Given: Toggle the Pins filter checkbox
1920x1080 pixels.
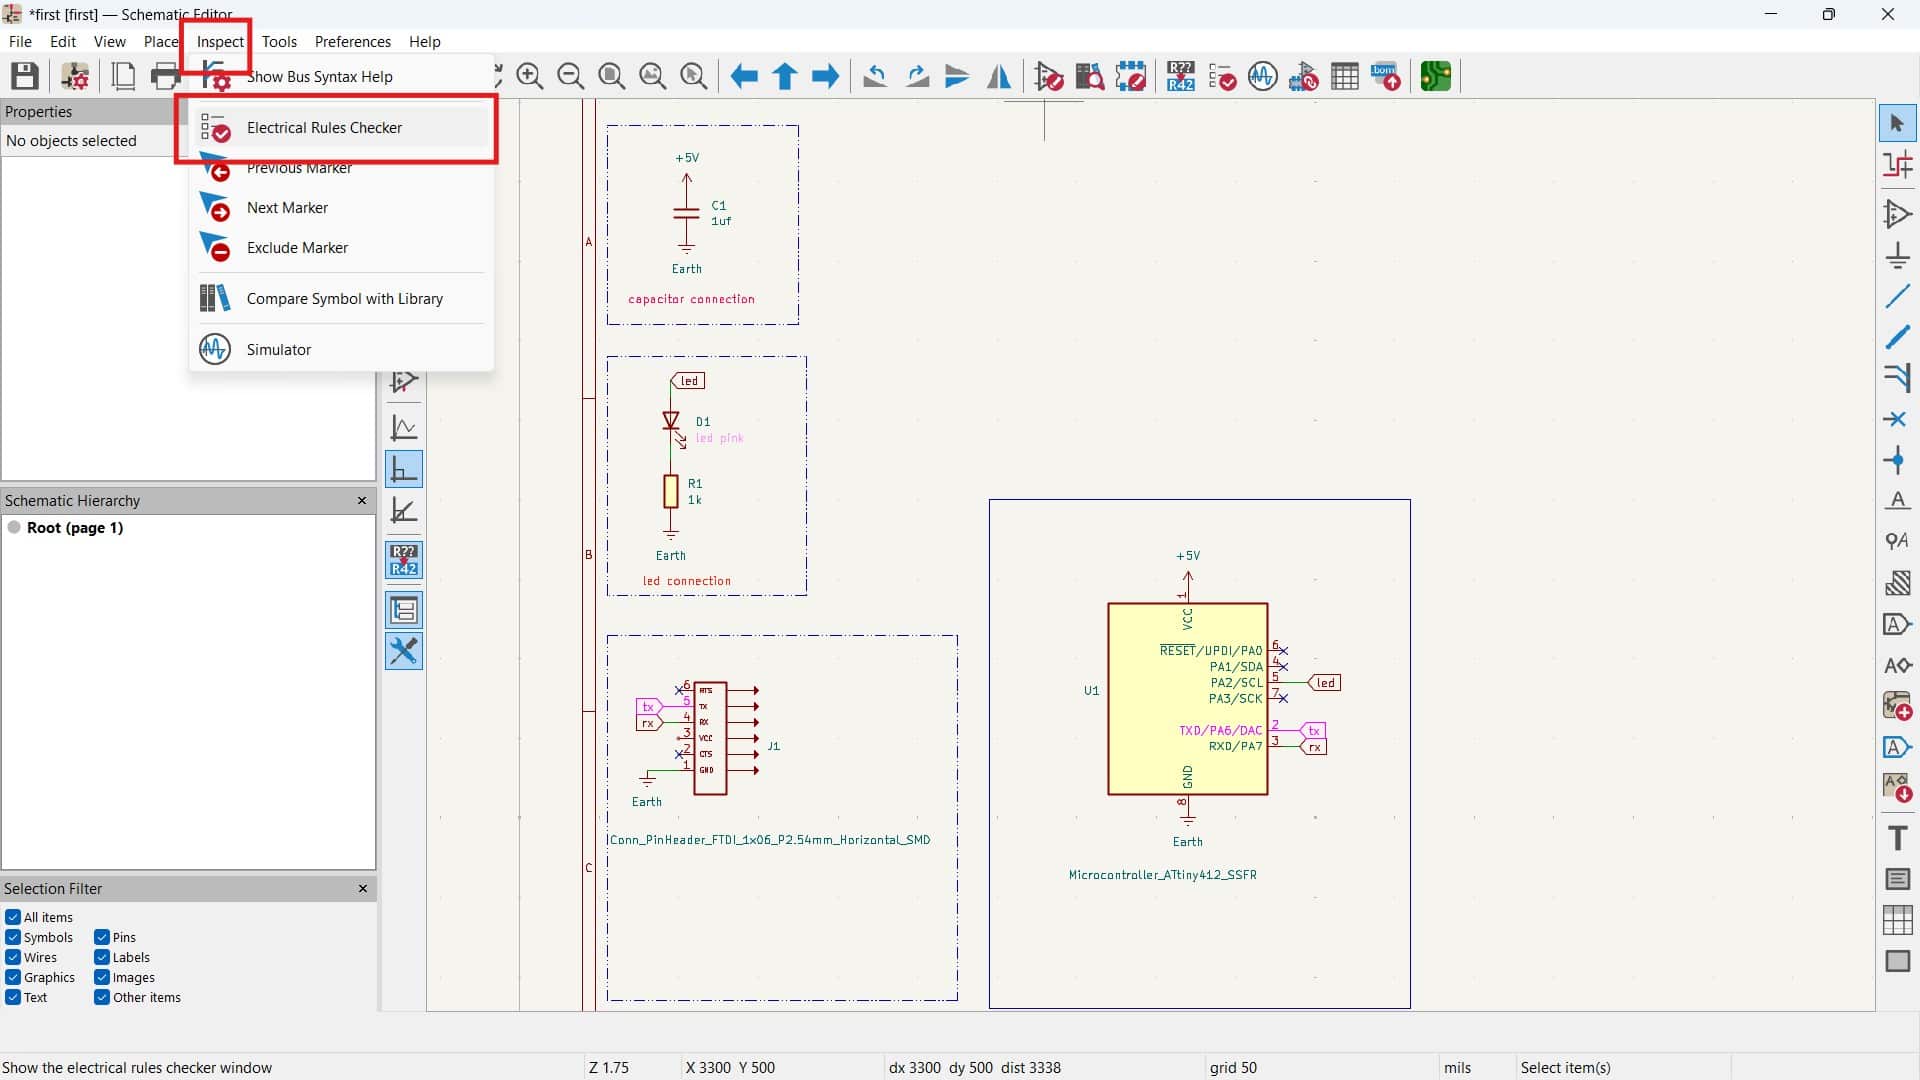Looking at the screenshot, I should pyautogui.click(x=102, y=937).
